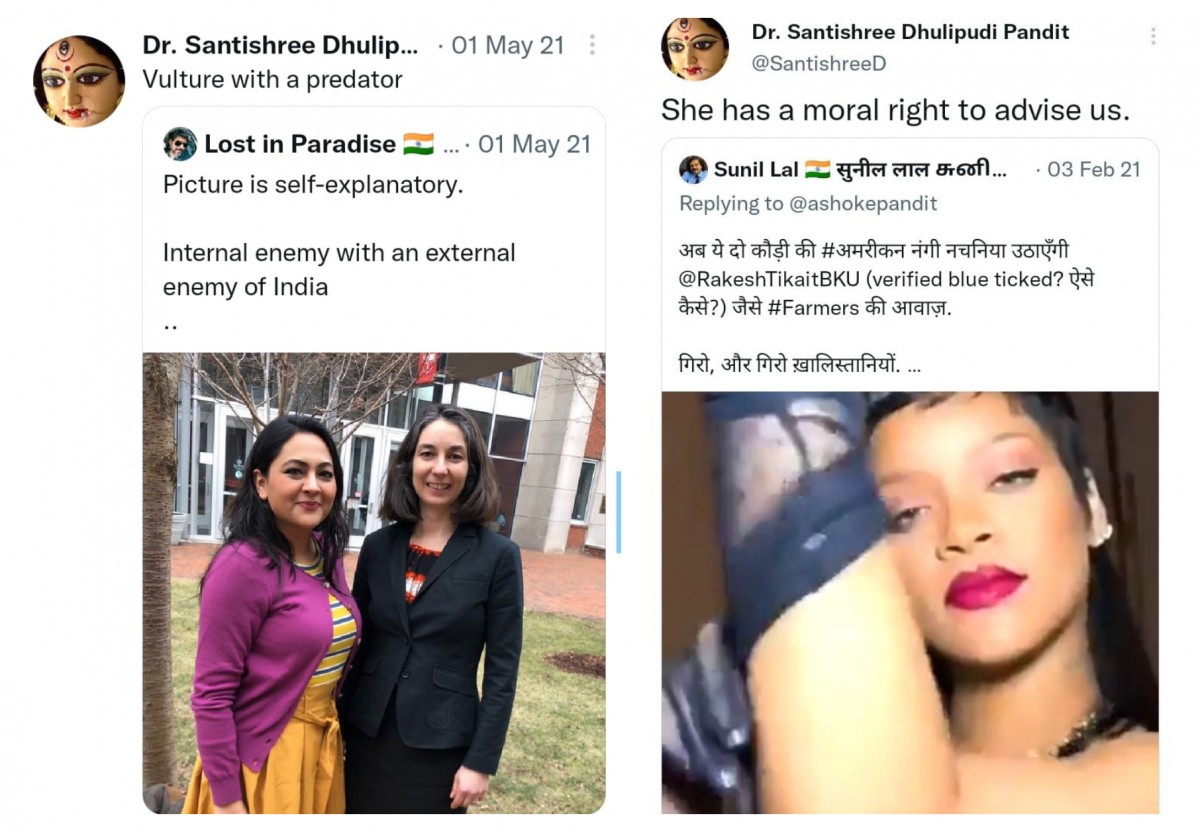1200x832 pixels.
Task: Click the India flag beside Lost in Paradise
Action: point(418,144)
